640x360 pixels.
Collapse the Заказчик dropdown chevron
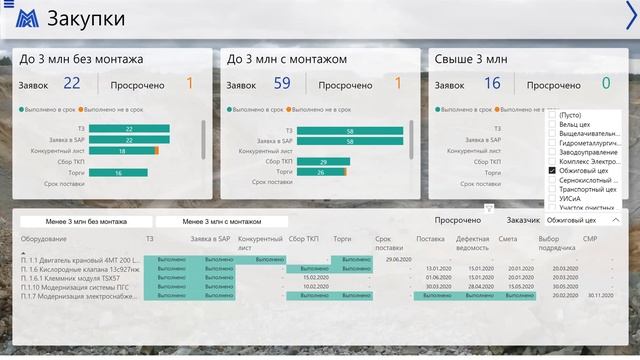click(616, 220)
